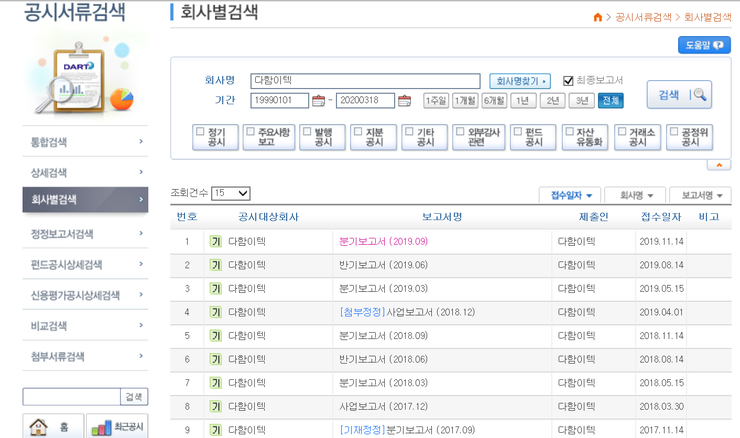Check the 기타공시 filter checkbox
The width and height of the screenshot is (740, 438).
click(x=409, y=131)
